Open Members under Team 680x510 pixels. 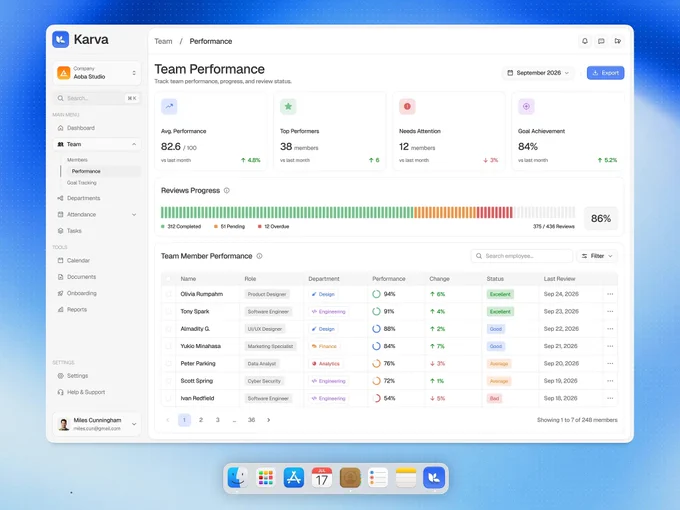click(77, 160)
